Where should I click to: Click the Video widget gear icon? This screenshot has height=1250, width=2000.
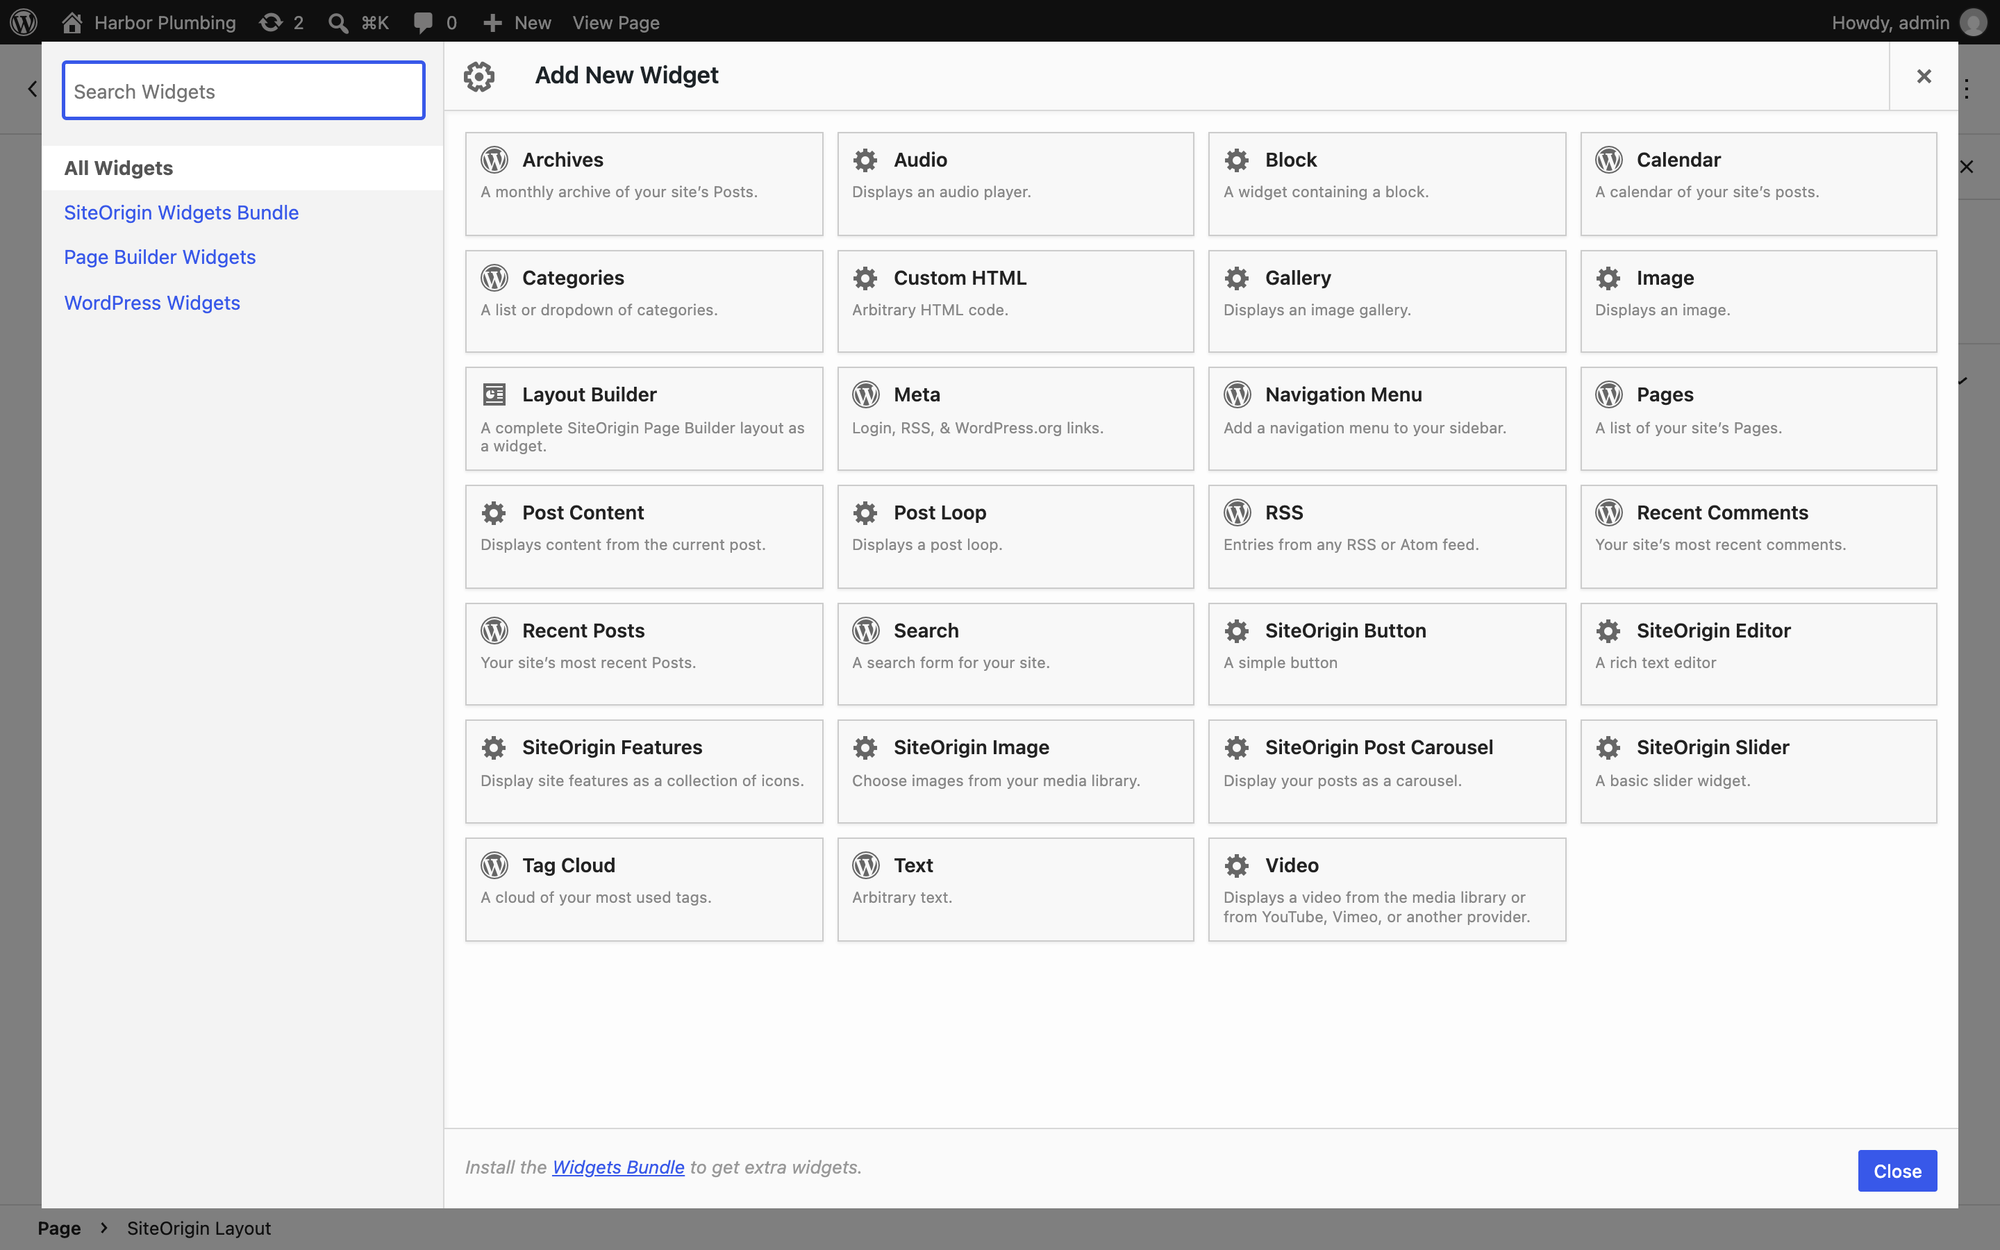click(x=1237, y=866)
